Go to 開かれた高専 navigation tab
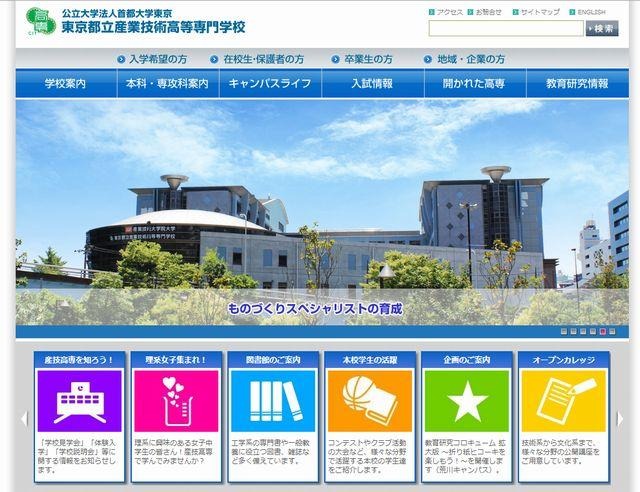This screenshot has width=640, height=492. click(x=475, y=84)
